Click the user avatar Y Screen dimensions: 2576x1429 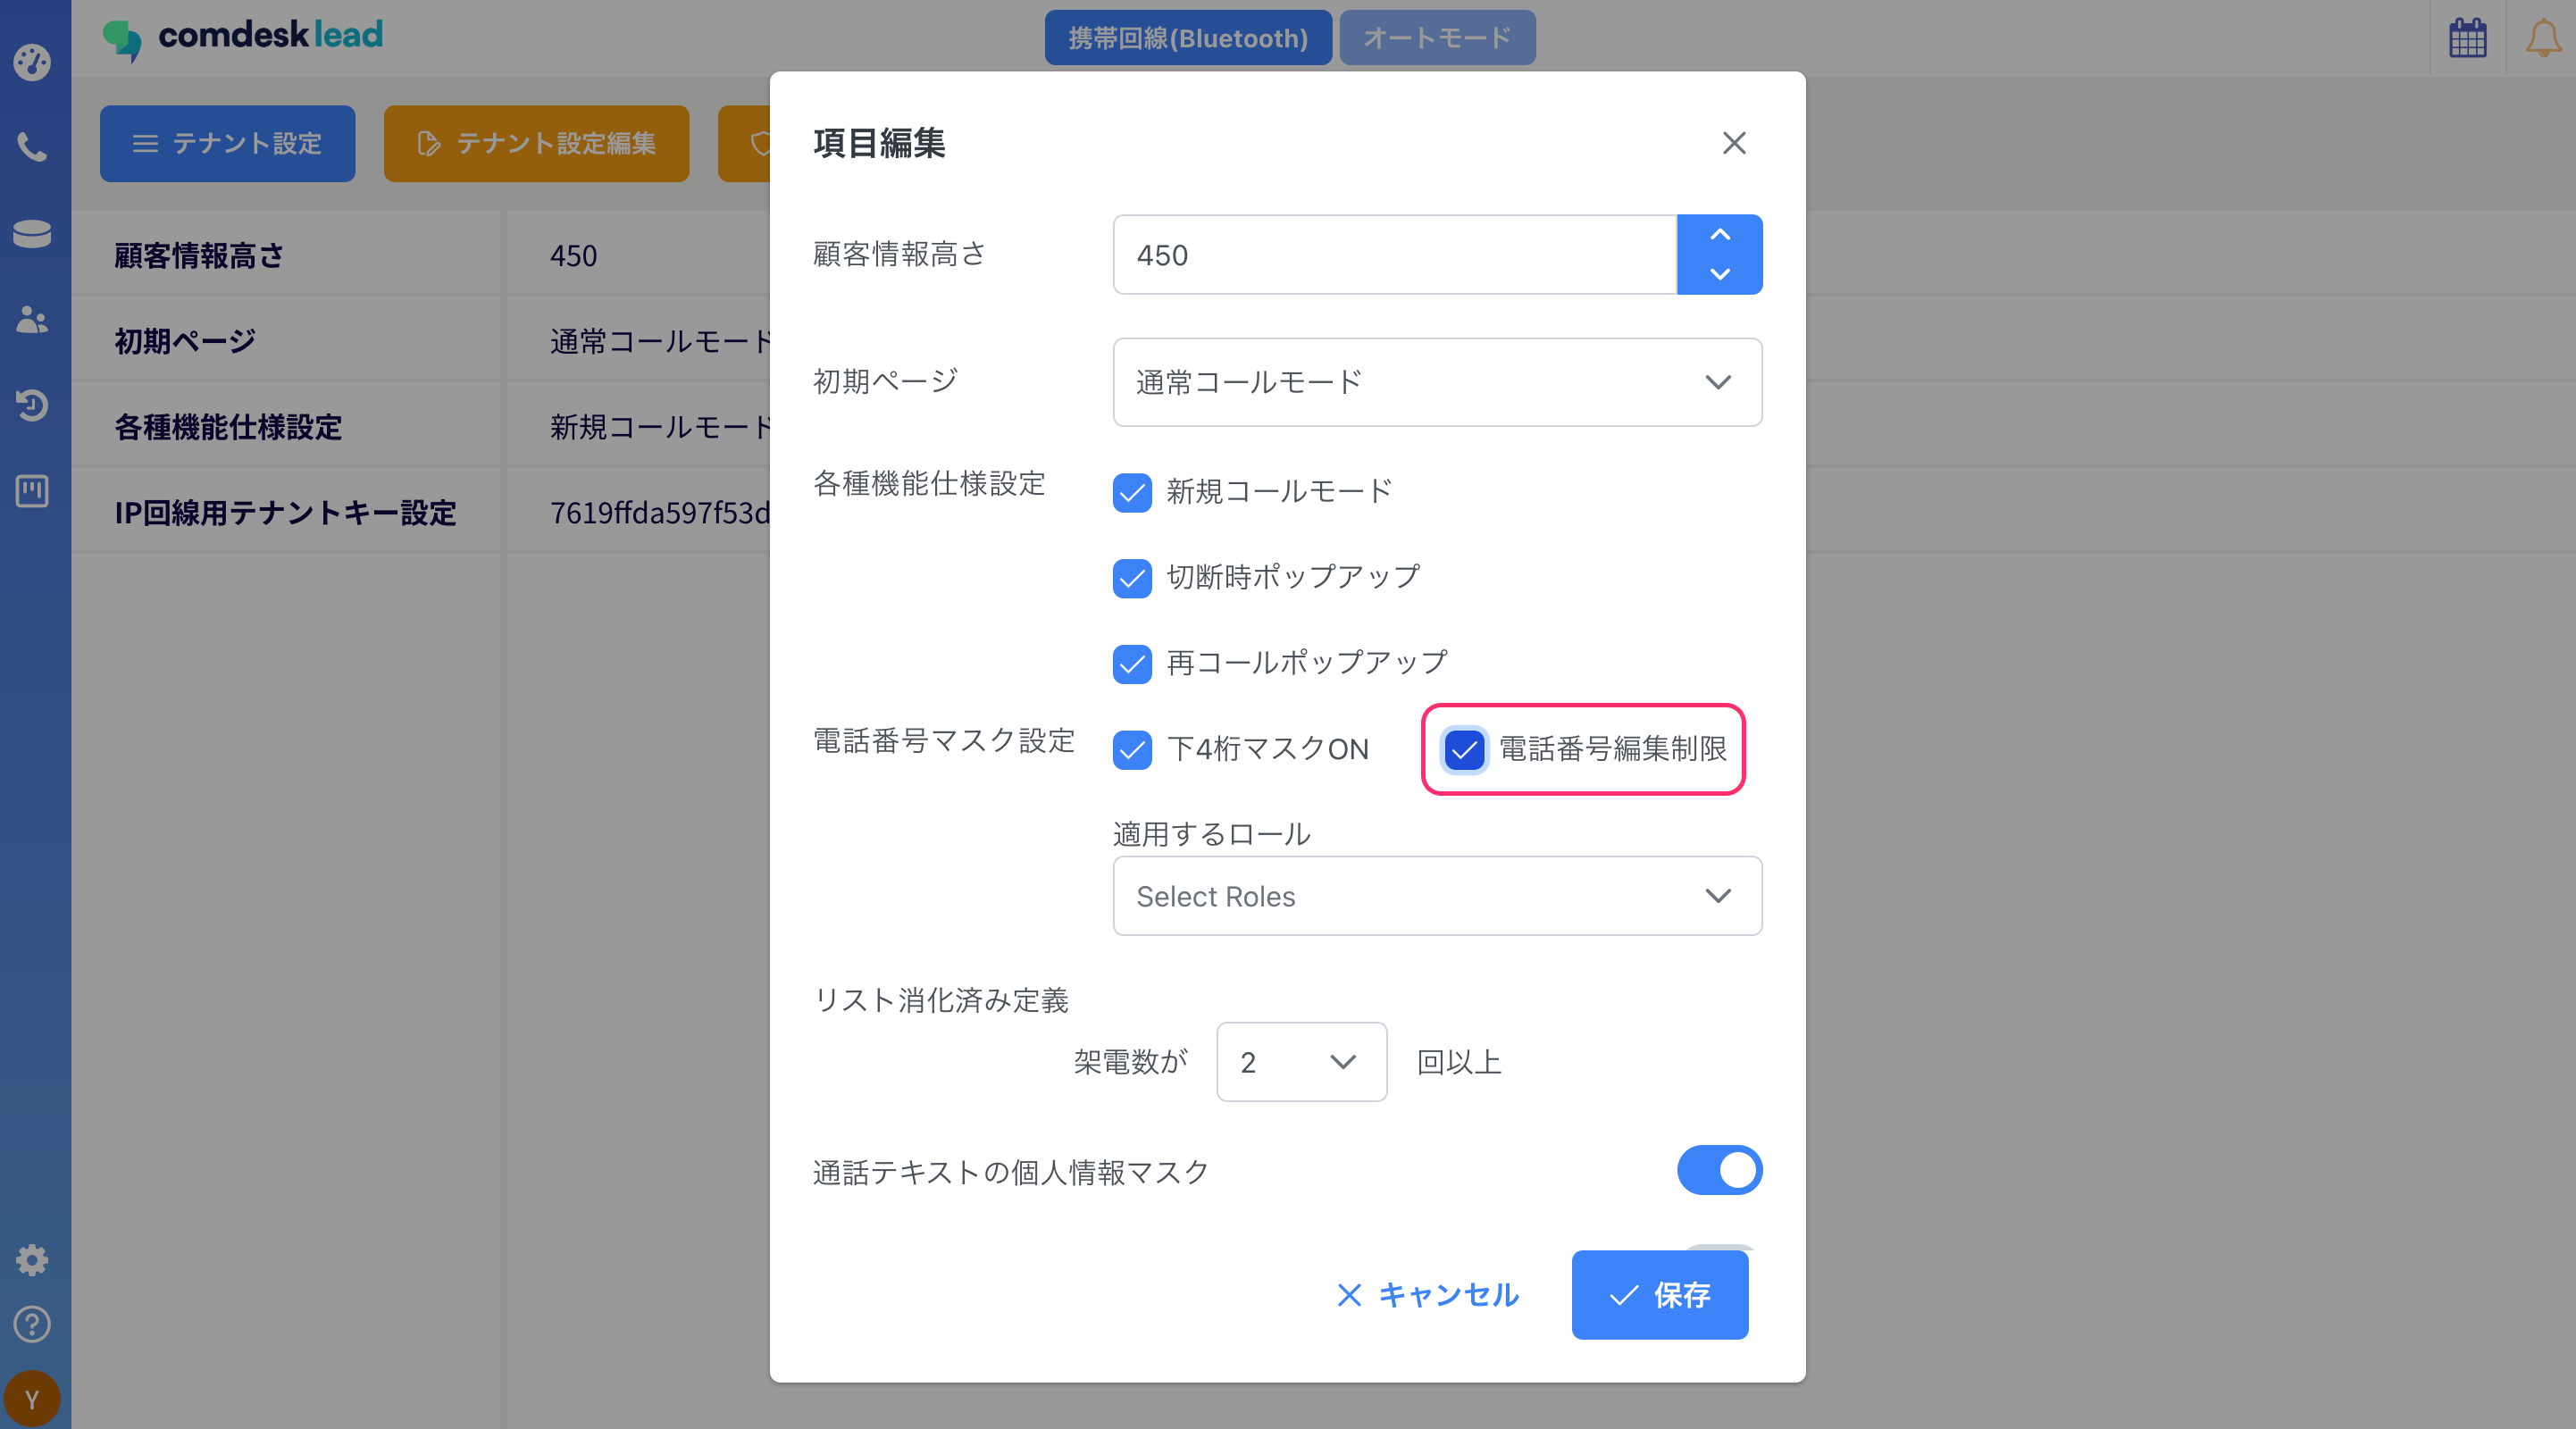coord(32,1399)
